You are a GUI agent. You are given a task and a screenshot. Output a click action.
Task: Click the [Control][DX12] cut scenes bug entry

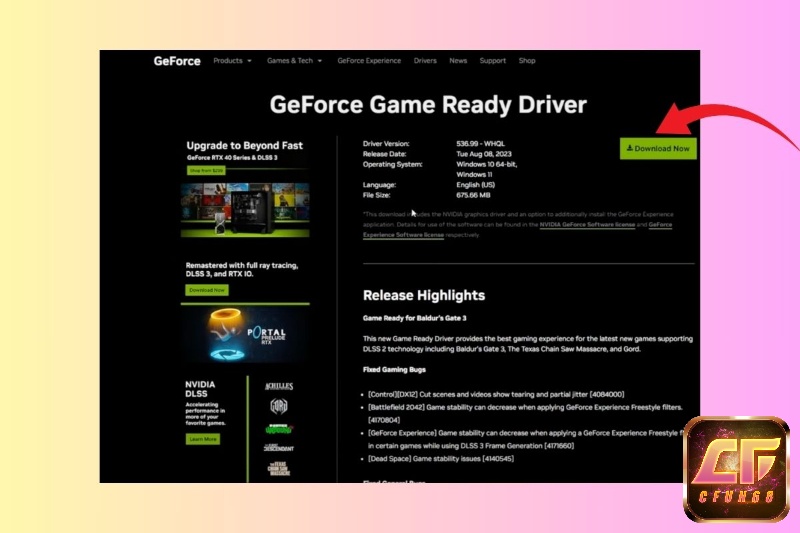tap(496, 394)
